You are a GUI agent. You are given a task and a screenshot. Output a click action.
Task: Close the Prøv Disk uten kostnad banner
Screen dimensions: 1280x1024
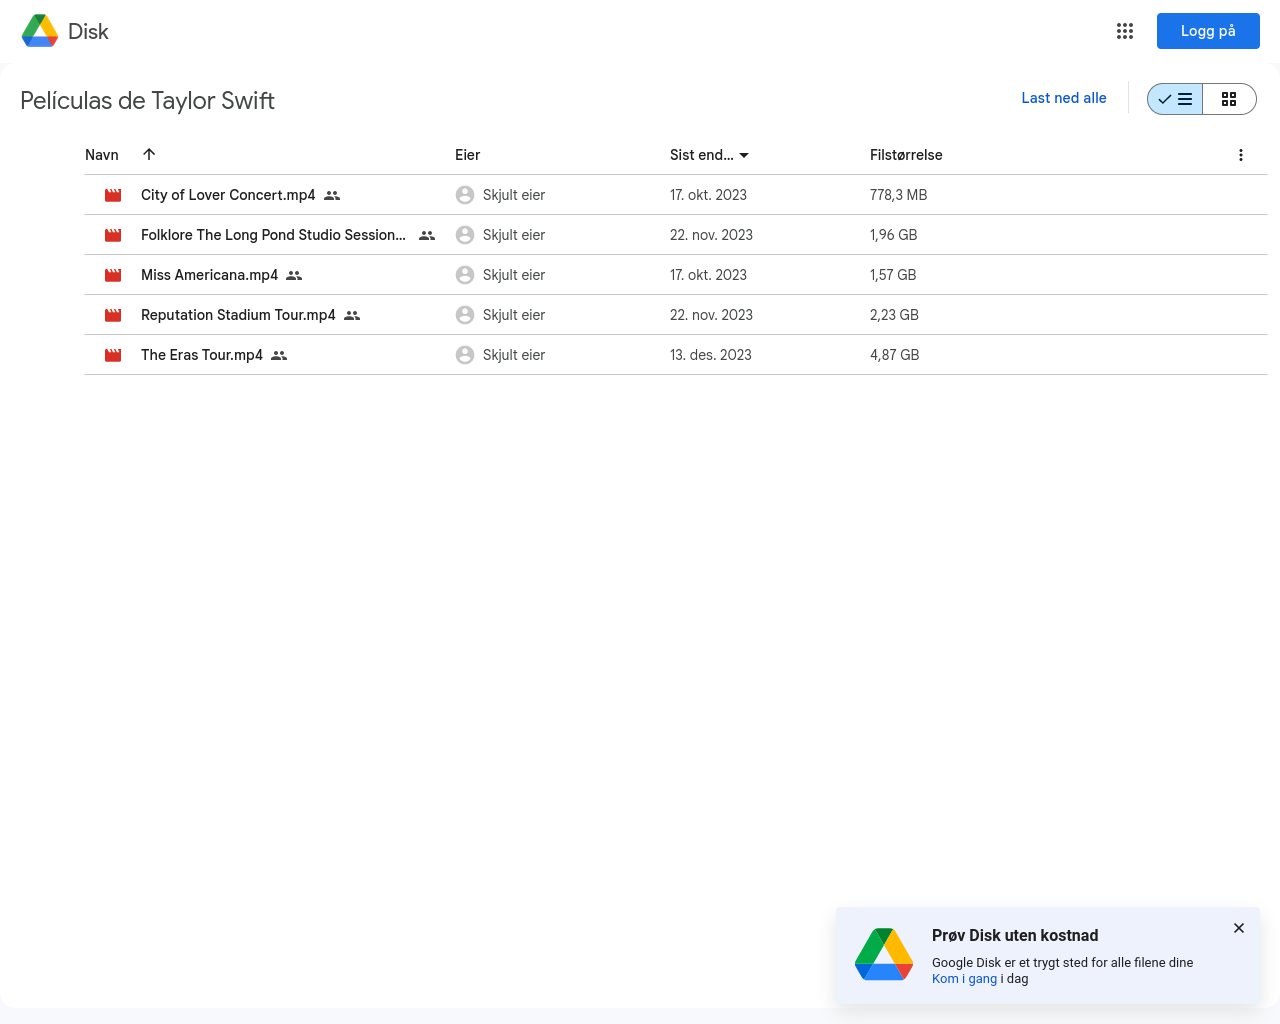1239,928
